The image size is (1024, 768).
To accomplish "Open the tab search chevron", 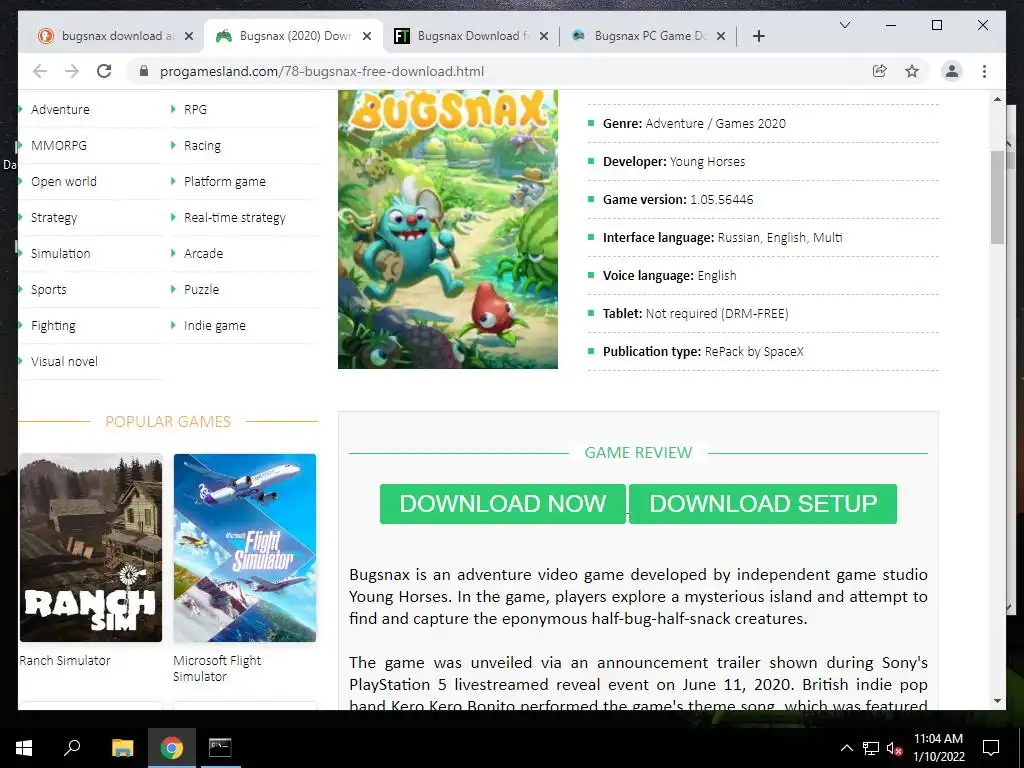I will tap(844, 25).
